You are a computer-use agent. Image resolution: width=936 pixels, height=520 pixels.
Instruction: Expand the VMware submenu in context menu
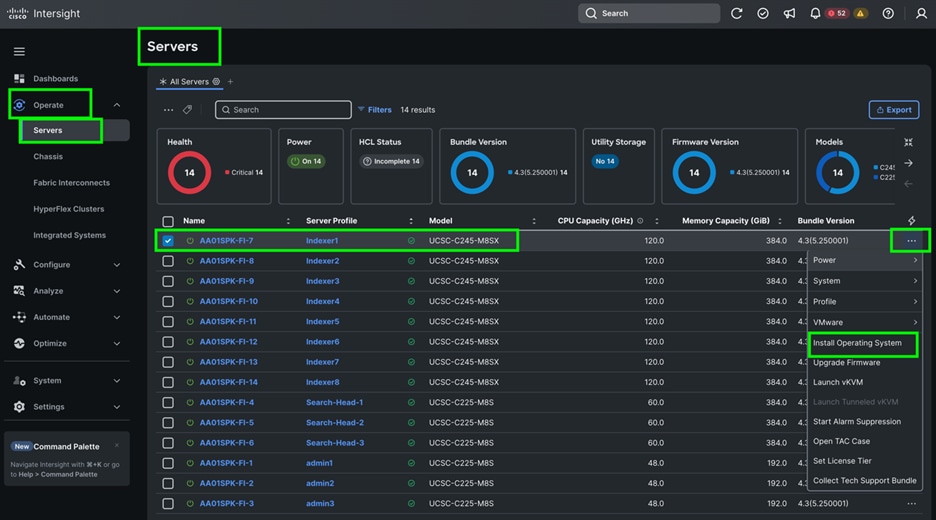(x=864, y=322)
